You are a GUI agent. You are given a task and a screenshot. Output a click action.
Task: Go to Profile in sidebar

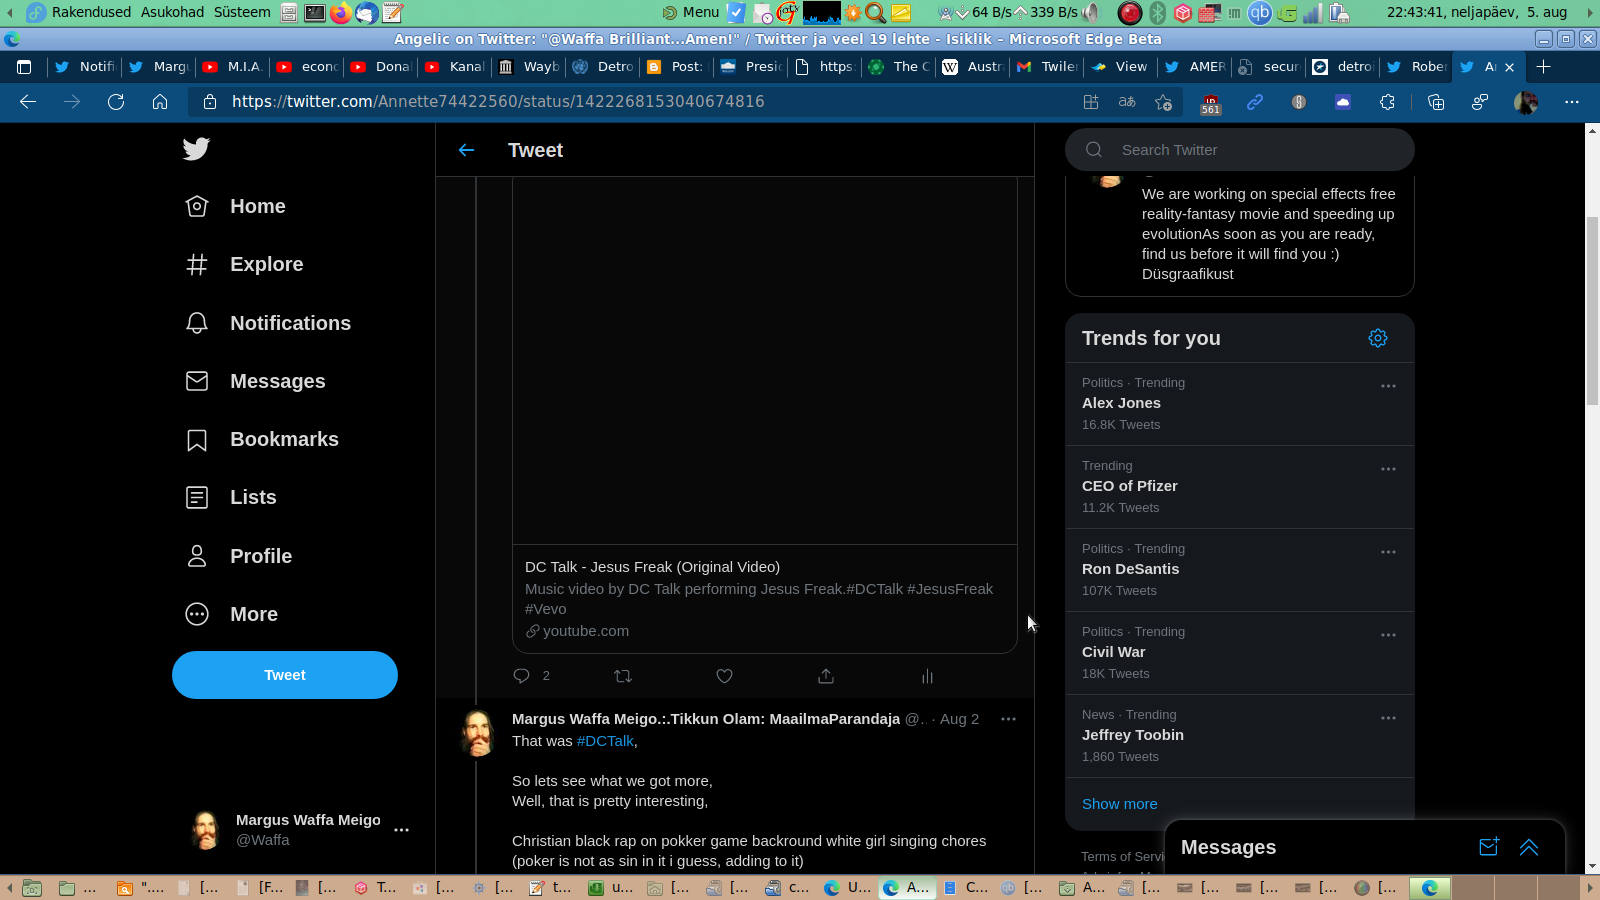click(x=239, y=556)
